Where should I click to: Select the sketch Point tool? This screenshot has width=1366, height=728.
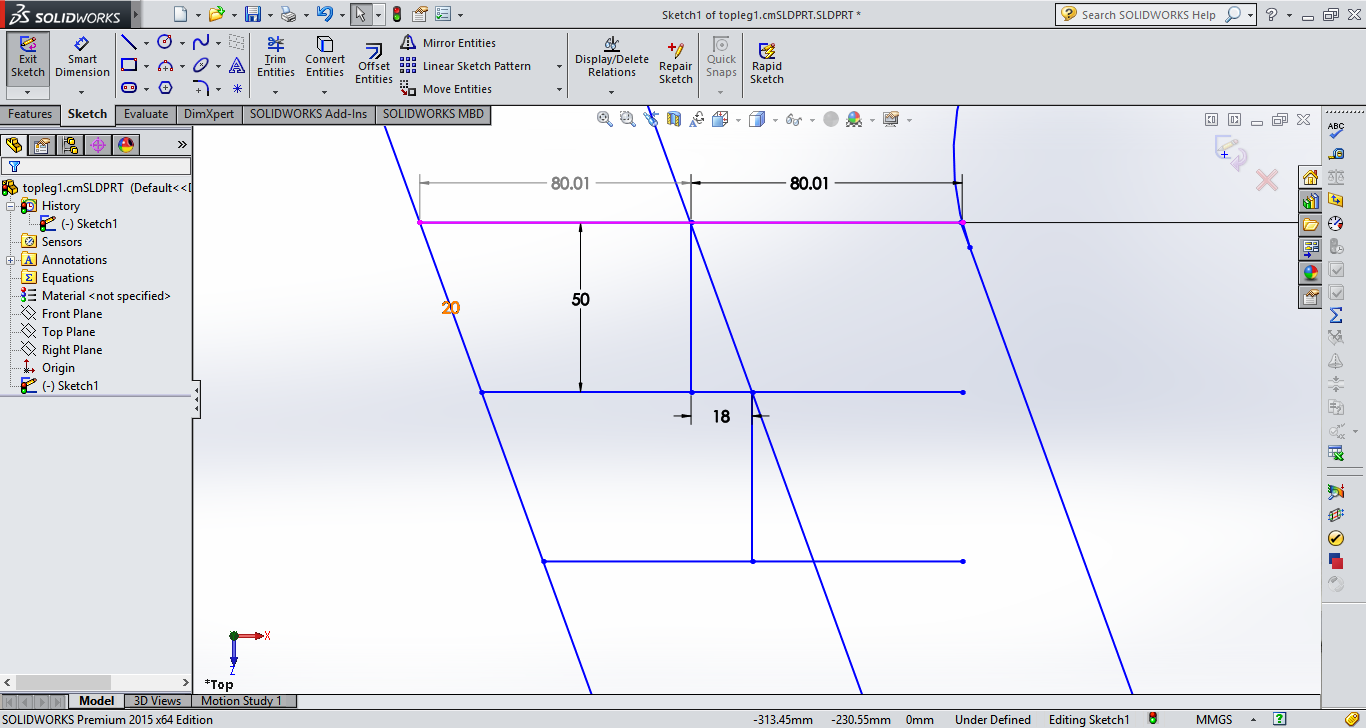237,88
